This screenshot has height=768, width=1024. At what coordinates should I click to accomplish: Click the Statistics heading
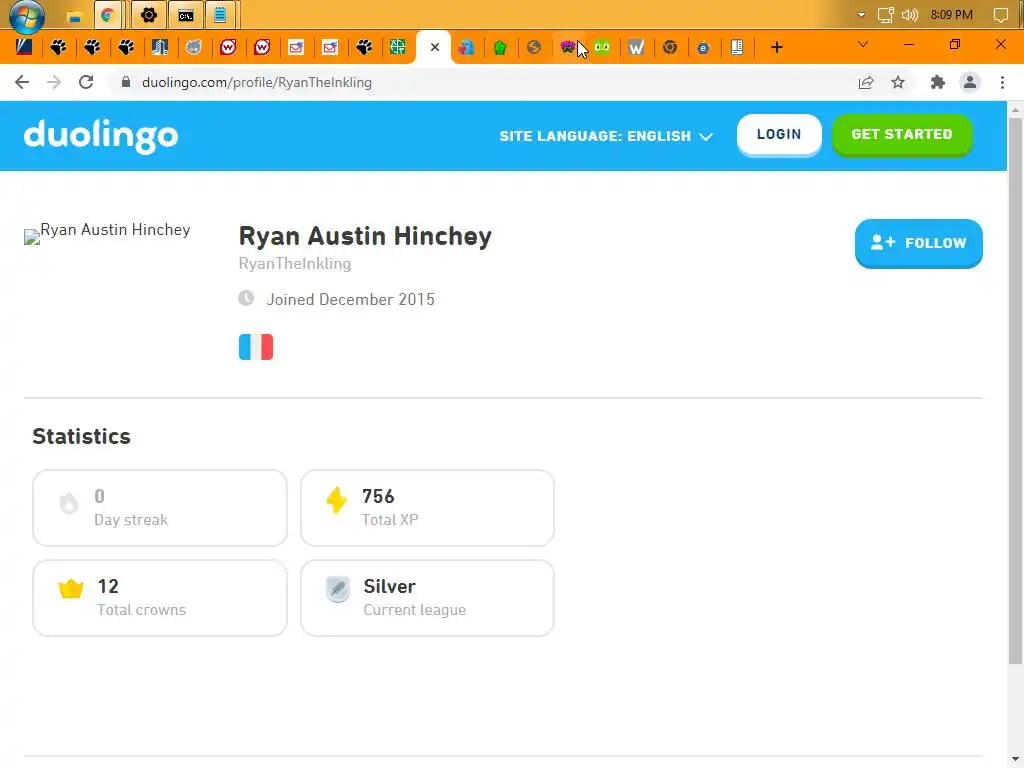tap(82, 436)
